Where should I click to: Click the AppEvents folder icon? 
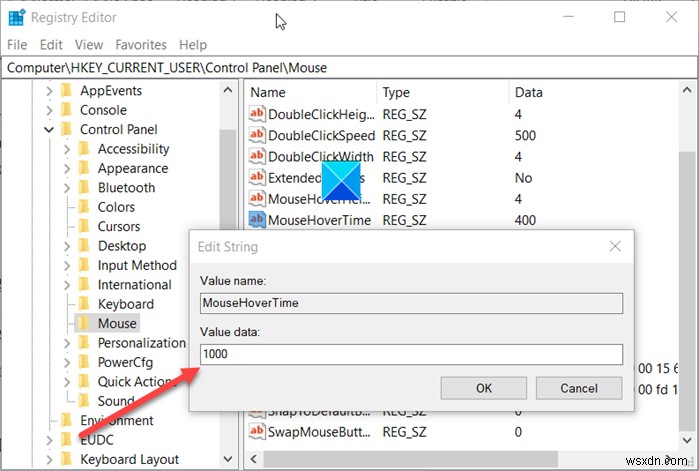coord(66,90)
